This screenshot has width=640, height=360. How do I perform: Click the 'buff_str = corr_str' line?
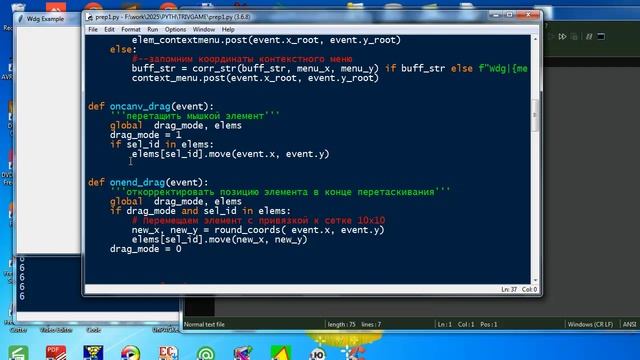click(329, 69)
